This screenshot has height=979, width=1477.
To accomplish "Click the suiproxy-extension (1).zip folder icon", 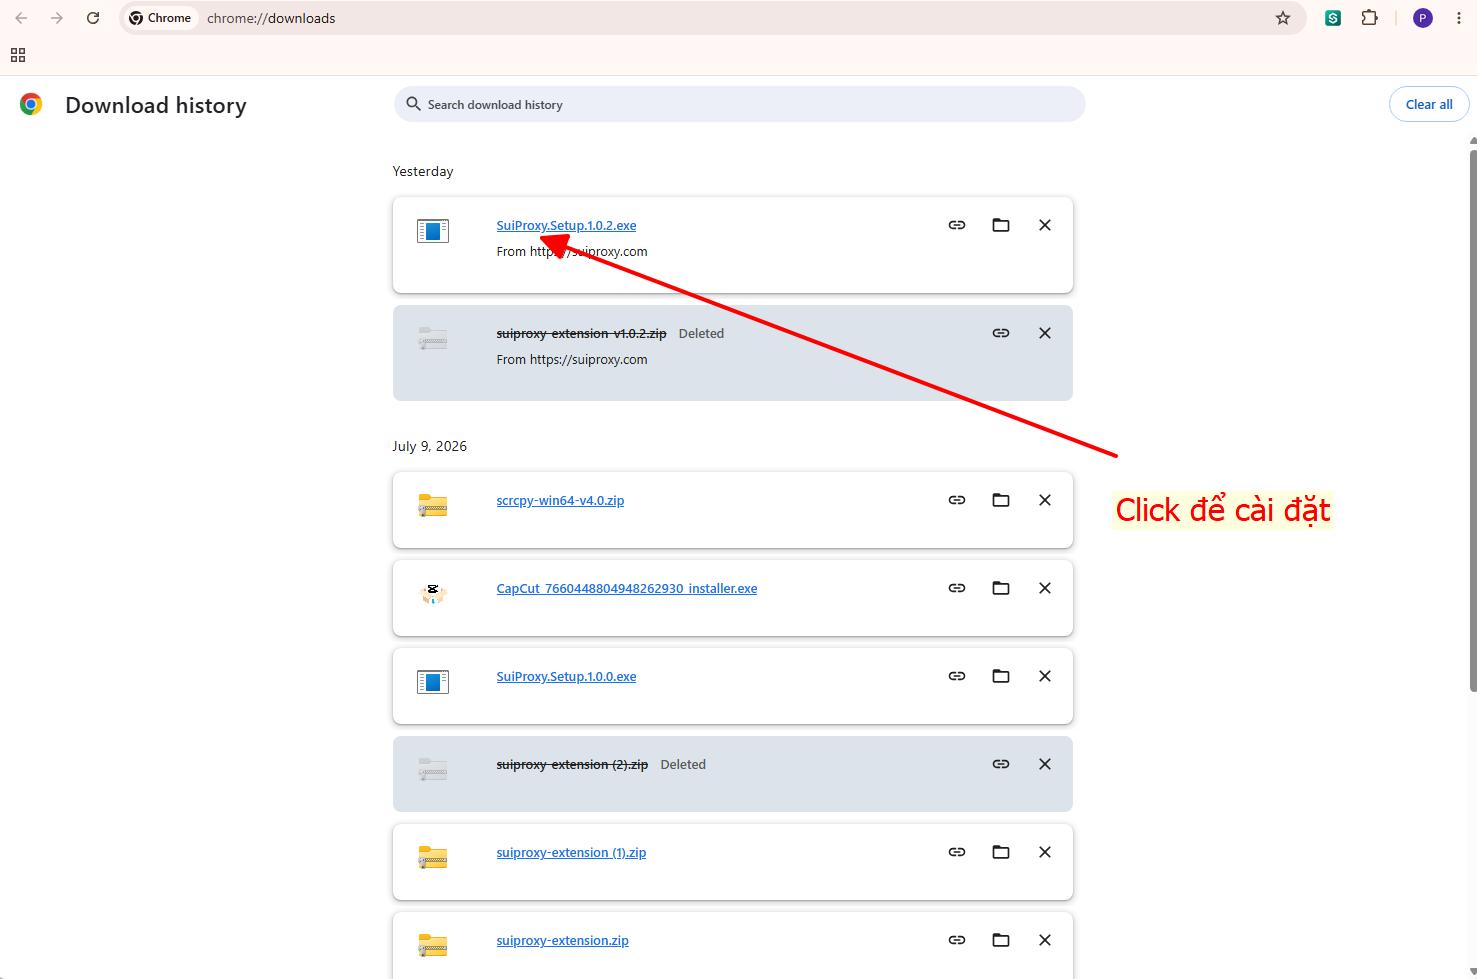I will [433, 857].
